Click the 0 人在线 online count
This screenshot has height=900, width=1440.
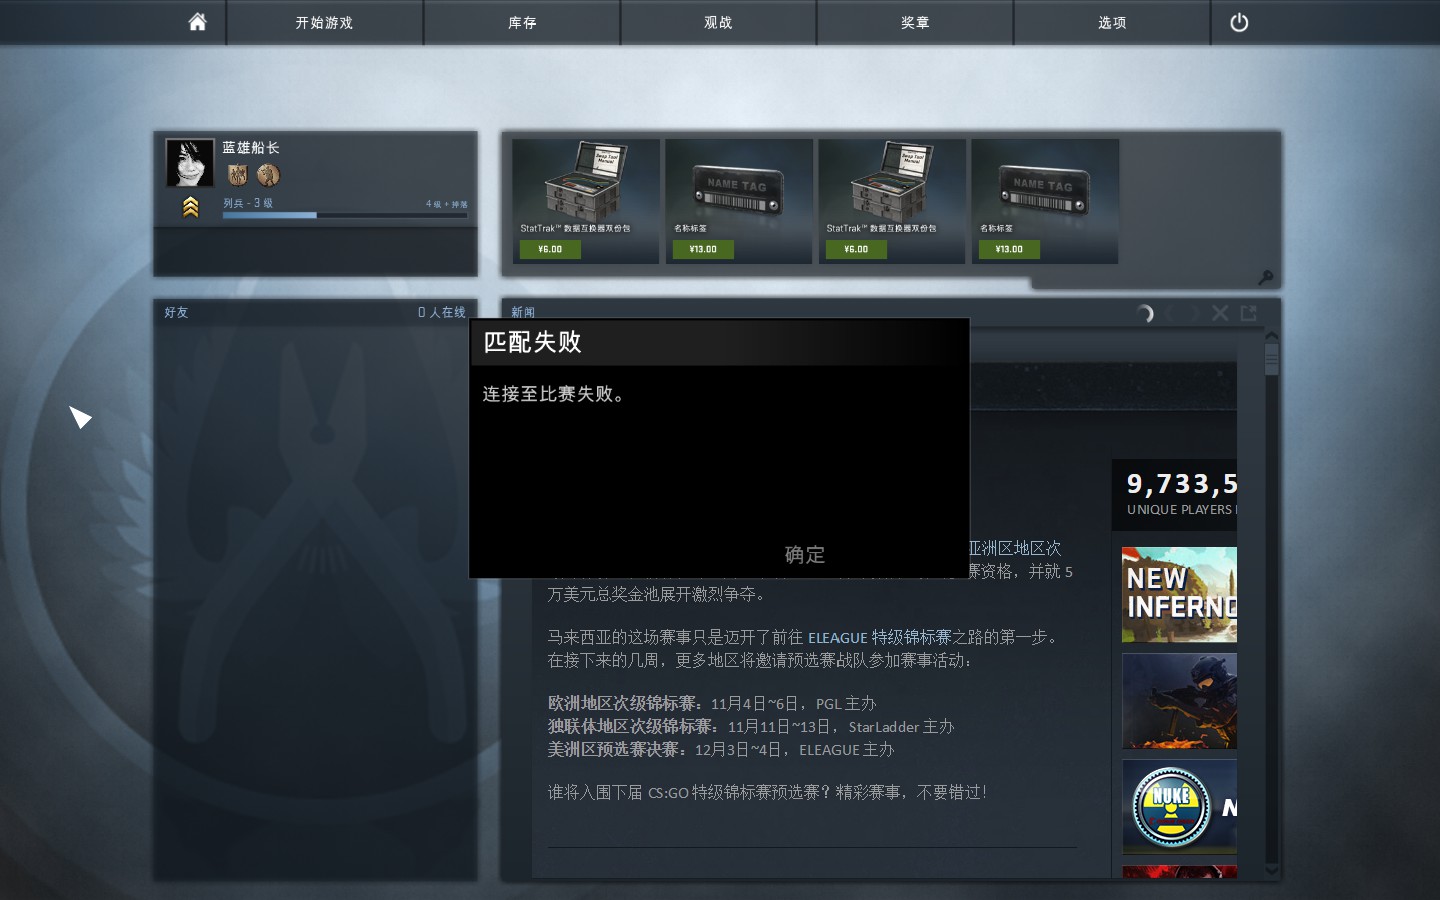coord(441,312)
